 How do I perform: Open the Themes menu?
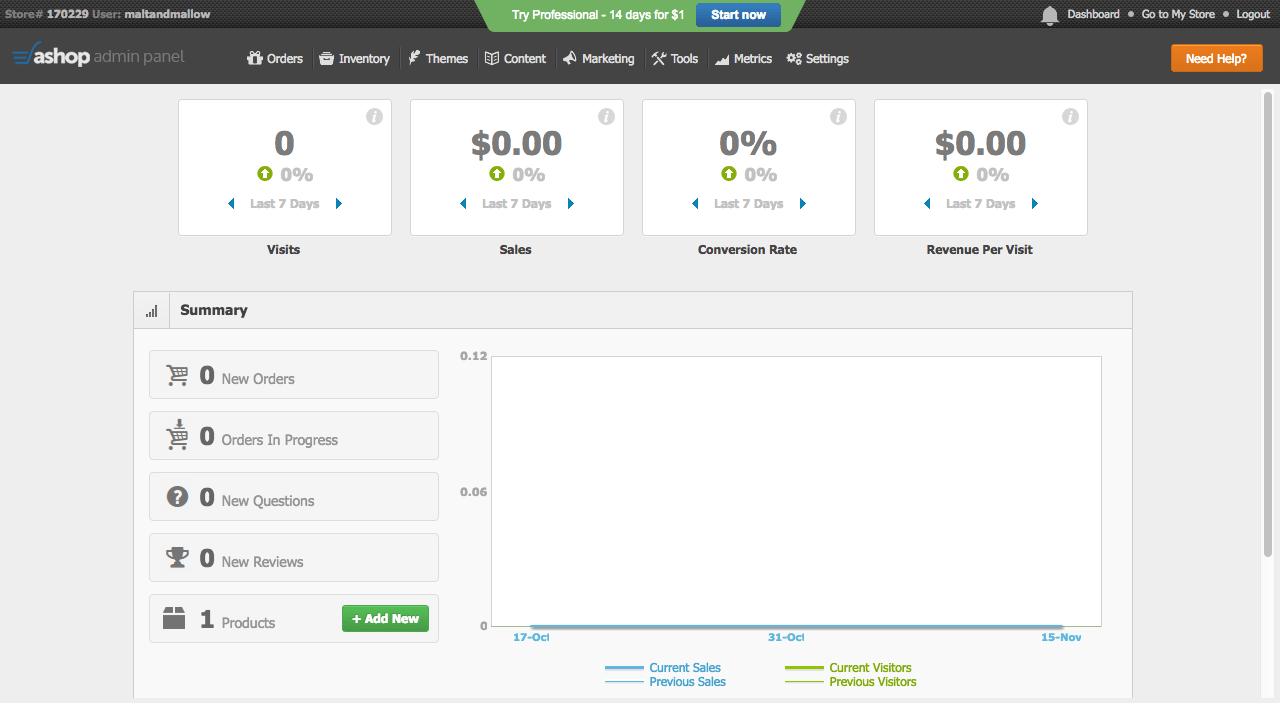(x=437, y=59)
